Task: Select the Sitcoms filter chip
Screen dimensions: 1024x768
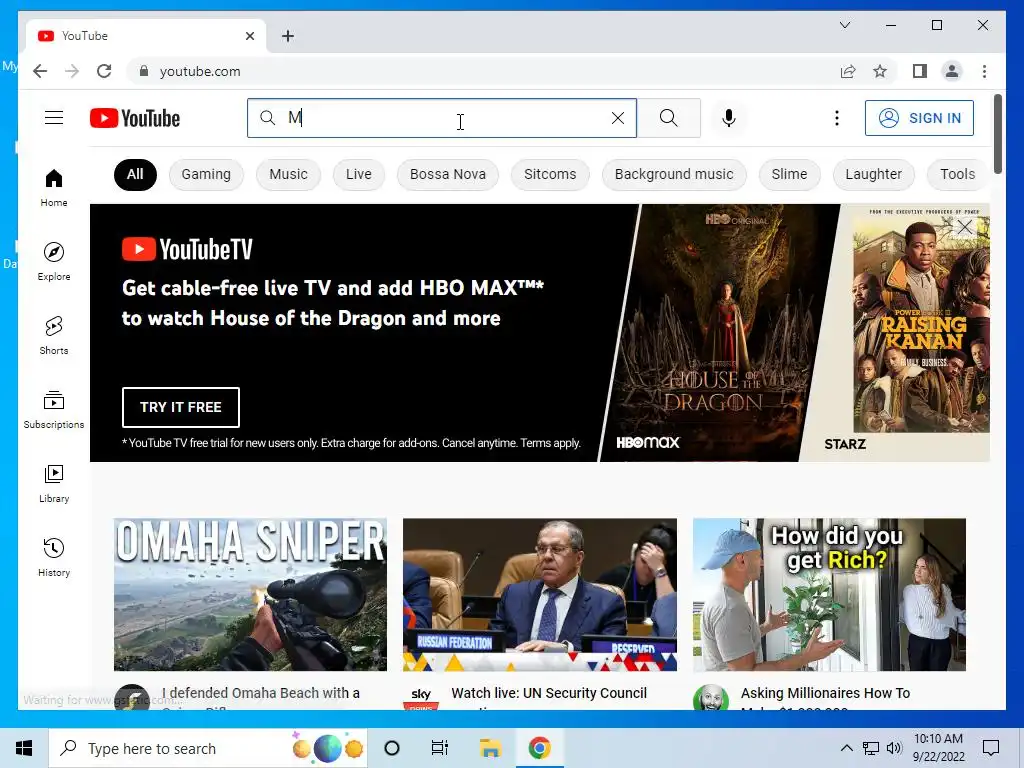Action: coord(550,174)
